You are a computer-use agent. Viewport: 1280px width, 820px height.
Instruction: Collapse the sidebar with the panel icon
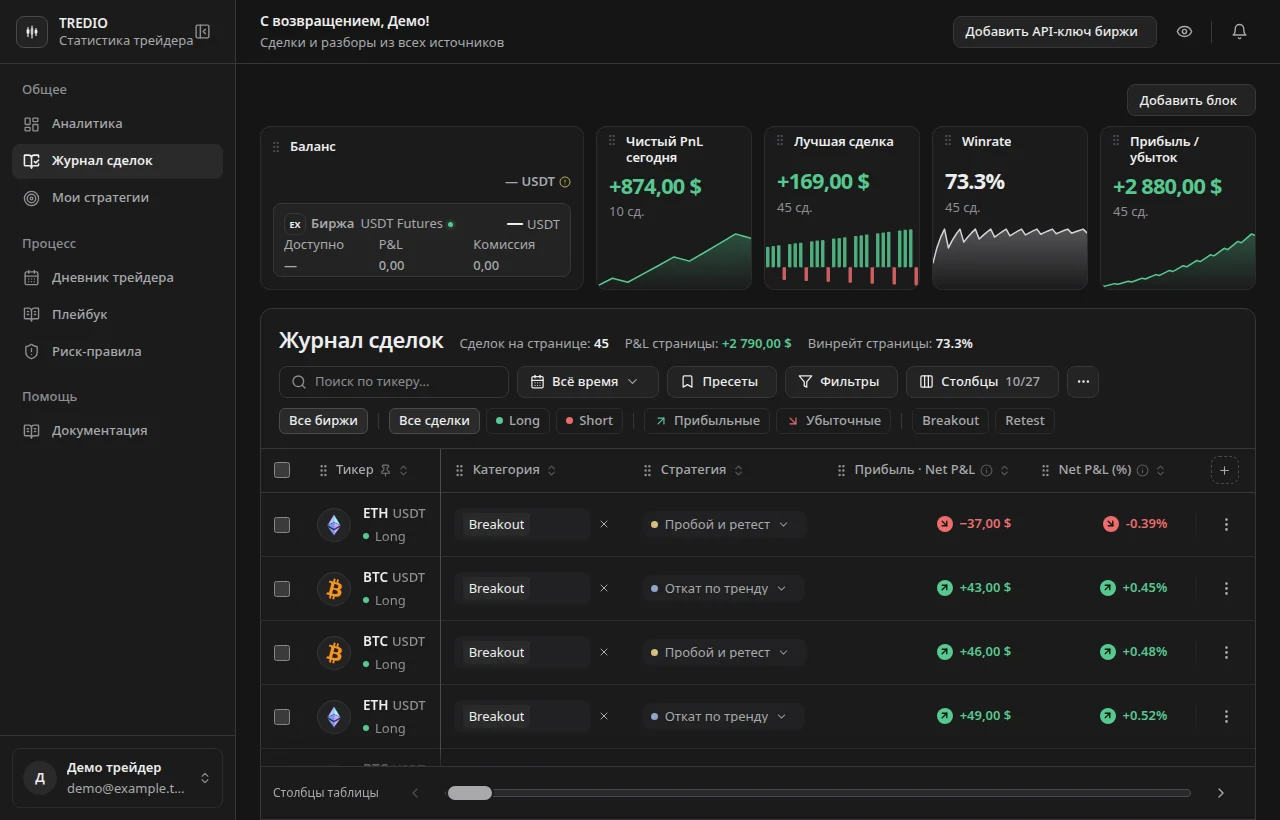click(x=203, y=32)
